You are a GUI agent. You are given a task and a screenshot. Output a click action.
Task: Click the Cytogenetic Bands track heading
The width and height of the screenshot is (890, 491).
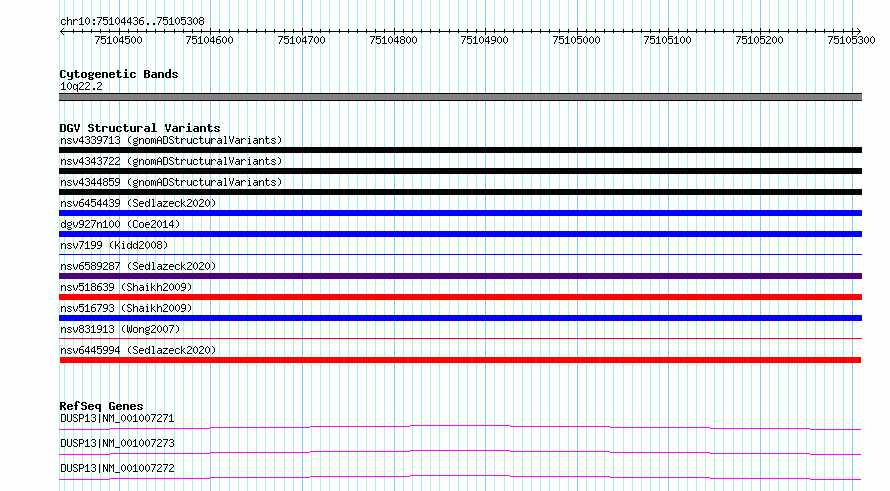point(119,74)
